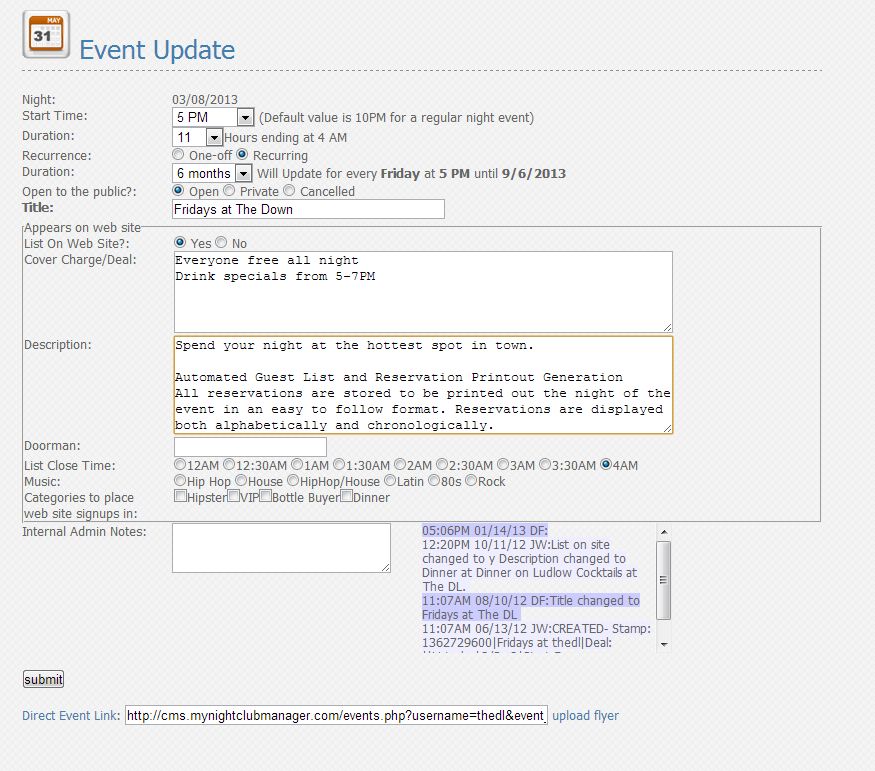Open the Start Time dropdown showing 5 PM
This screenshot has height=771, width=875.
[x=213, y=117]
